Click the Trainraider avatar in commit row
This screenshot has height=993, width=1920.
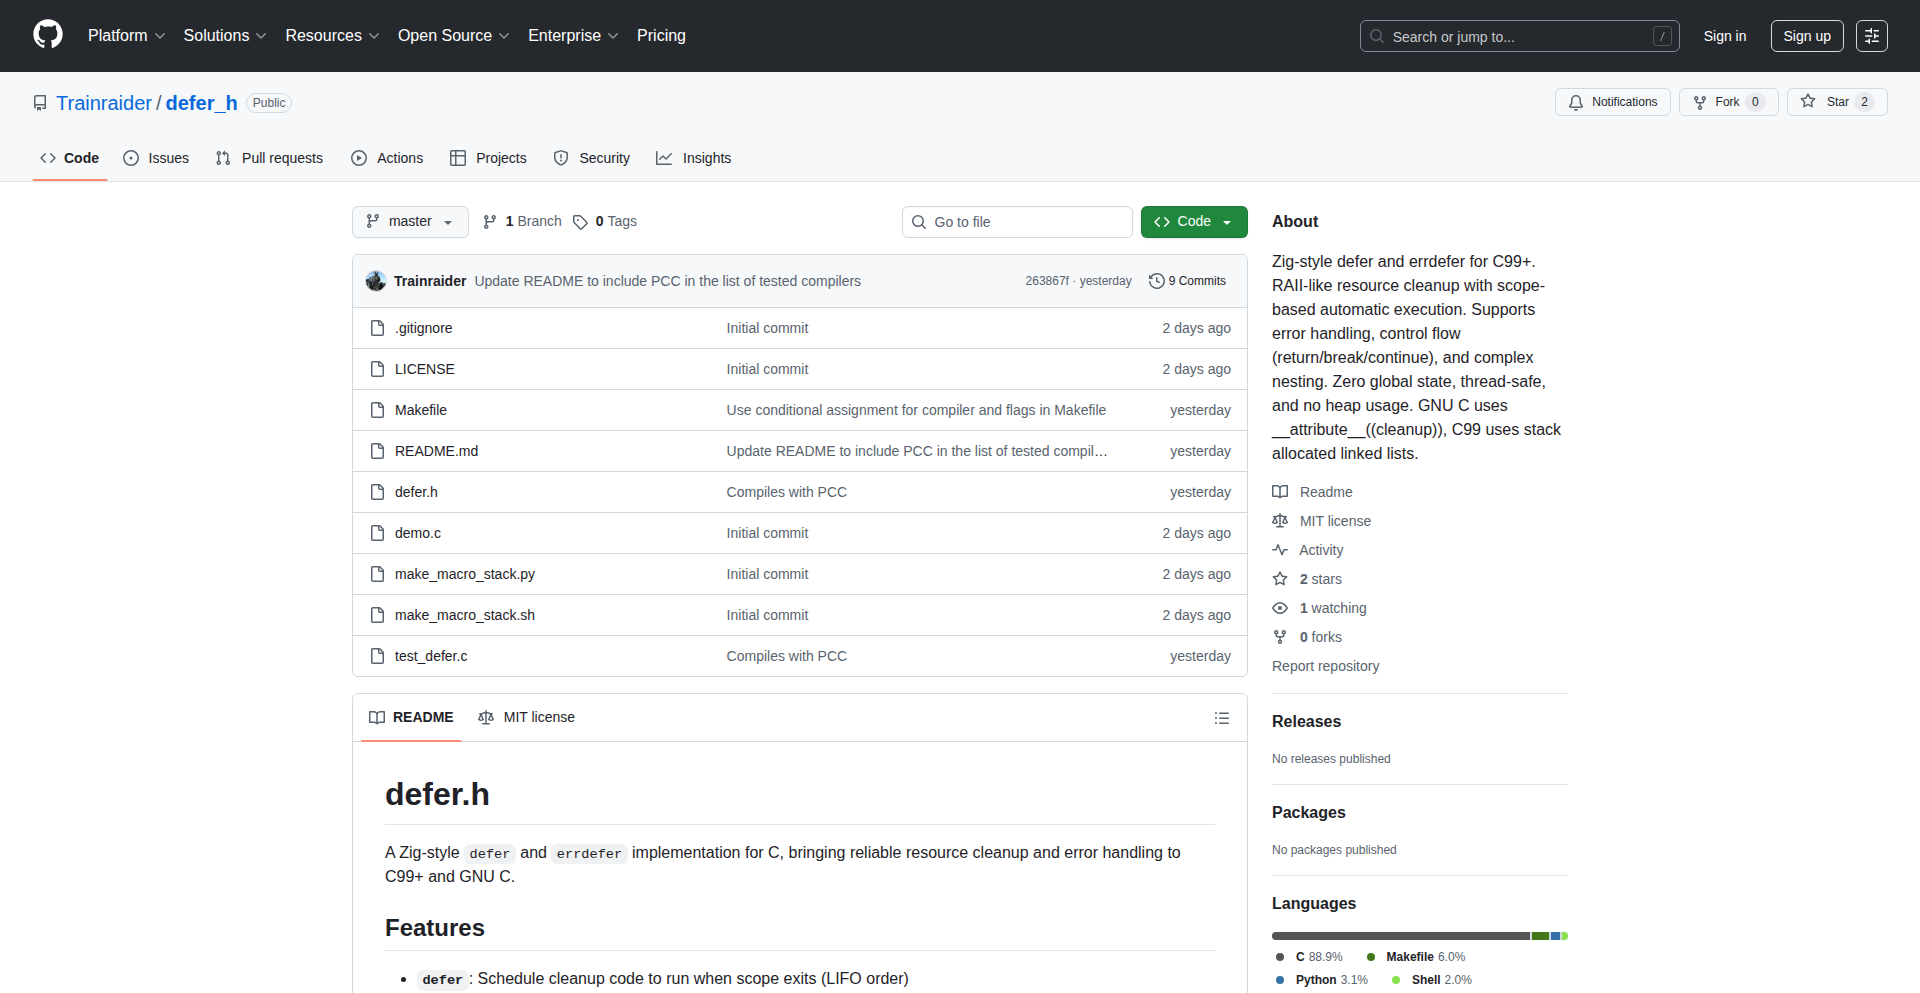click(x=376, y=281)
